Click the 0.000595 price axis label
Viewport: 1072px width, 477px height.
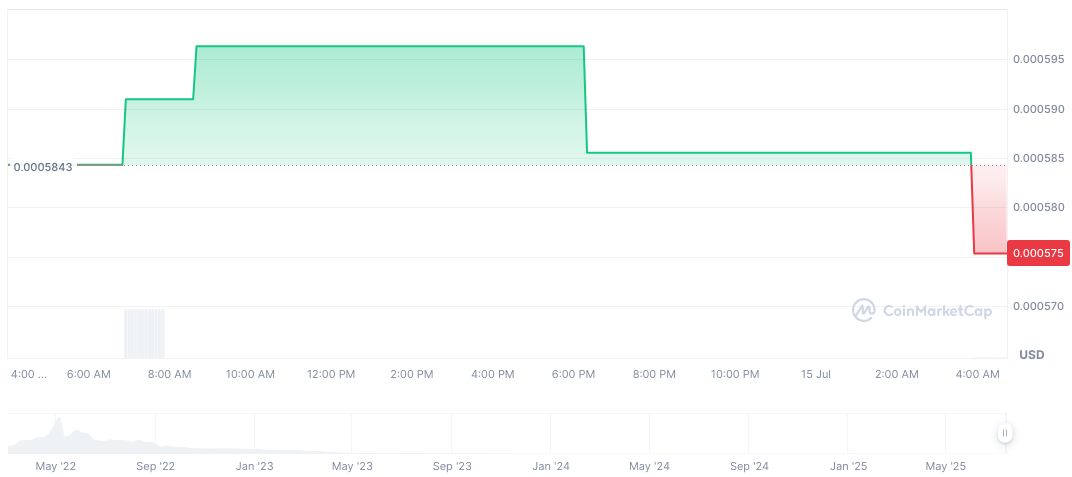click(x=1036, y=60)
